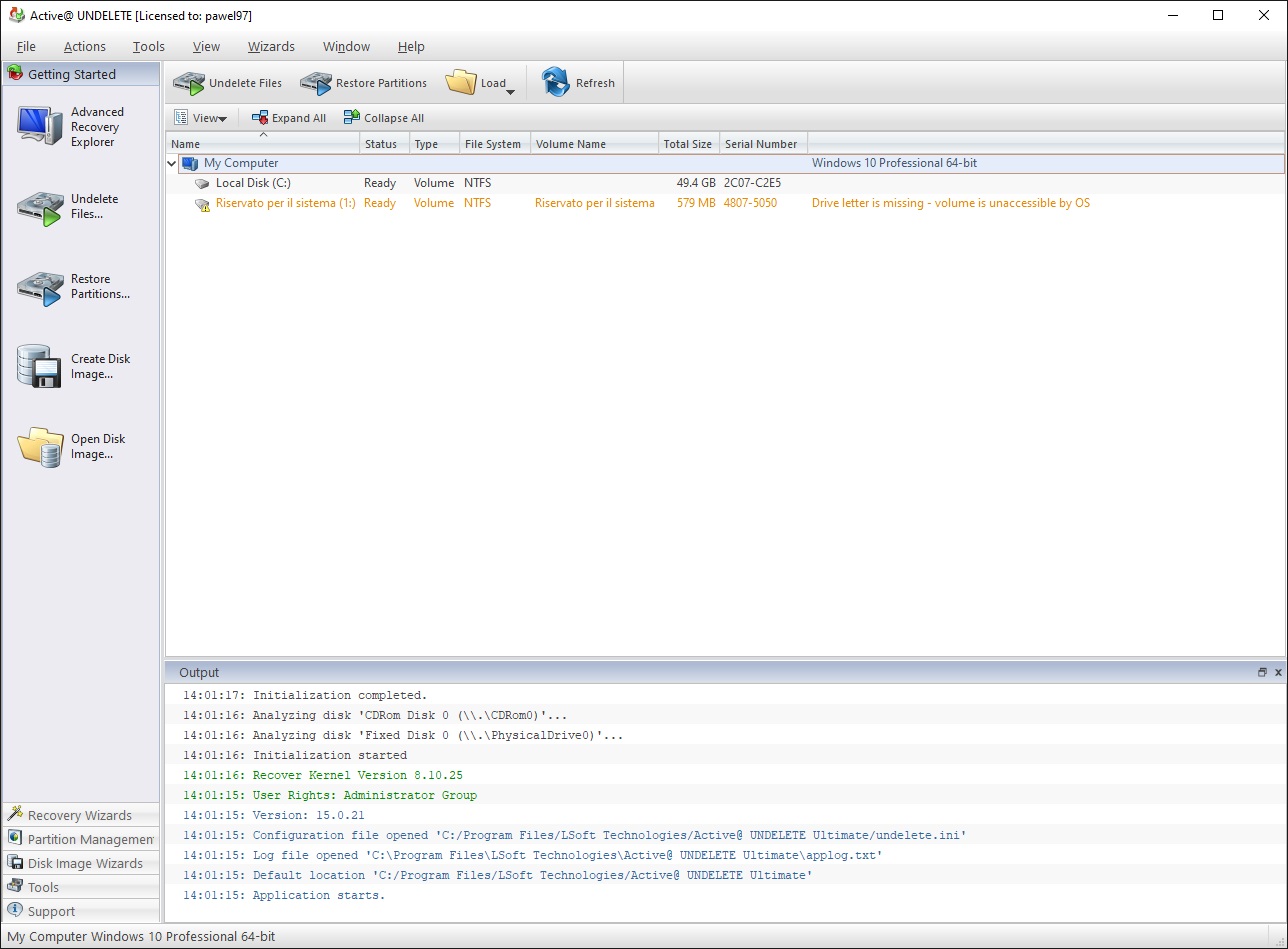Sort by Total Size column header

click(689, 144)
